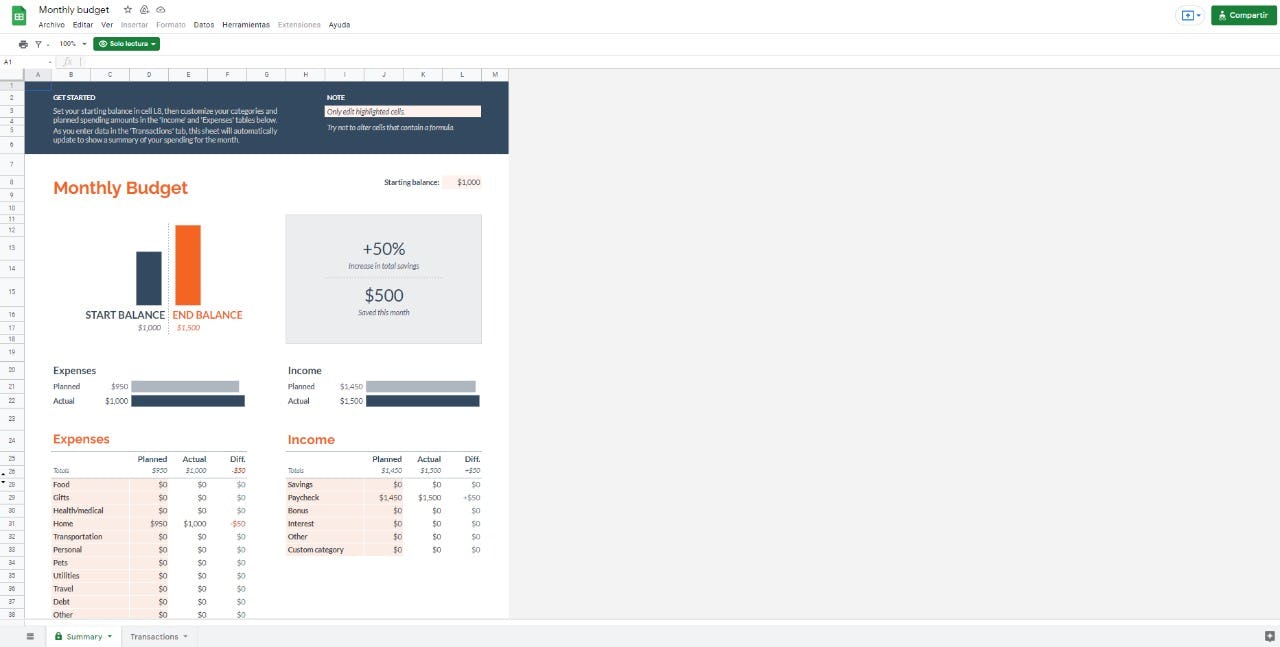
Task: Open the all sheets list icon
Action: (x=29, y=636)
